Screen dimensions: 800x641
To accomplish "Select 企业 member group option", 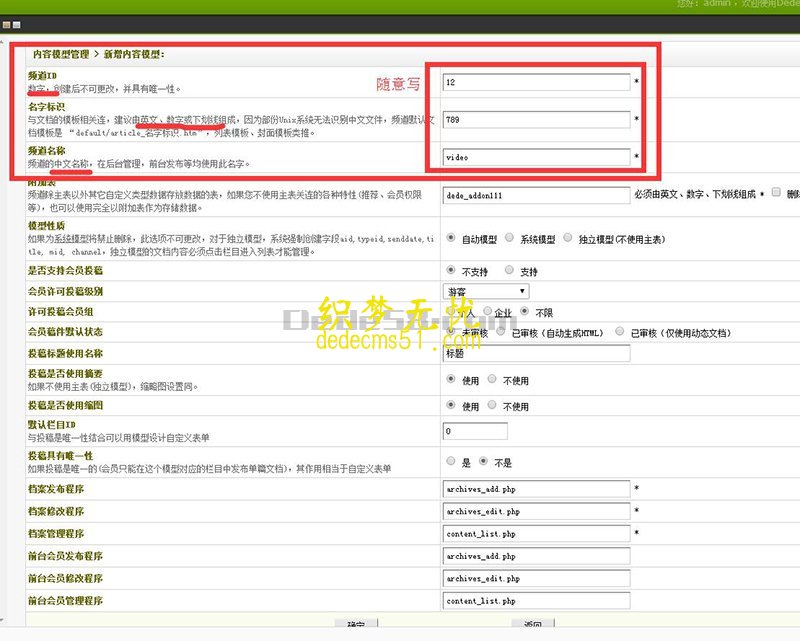I will (485, 310).
